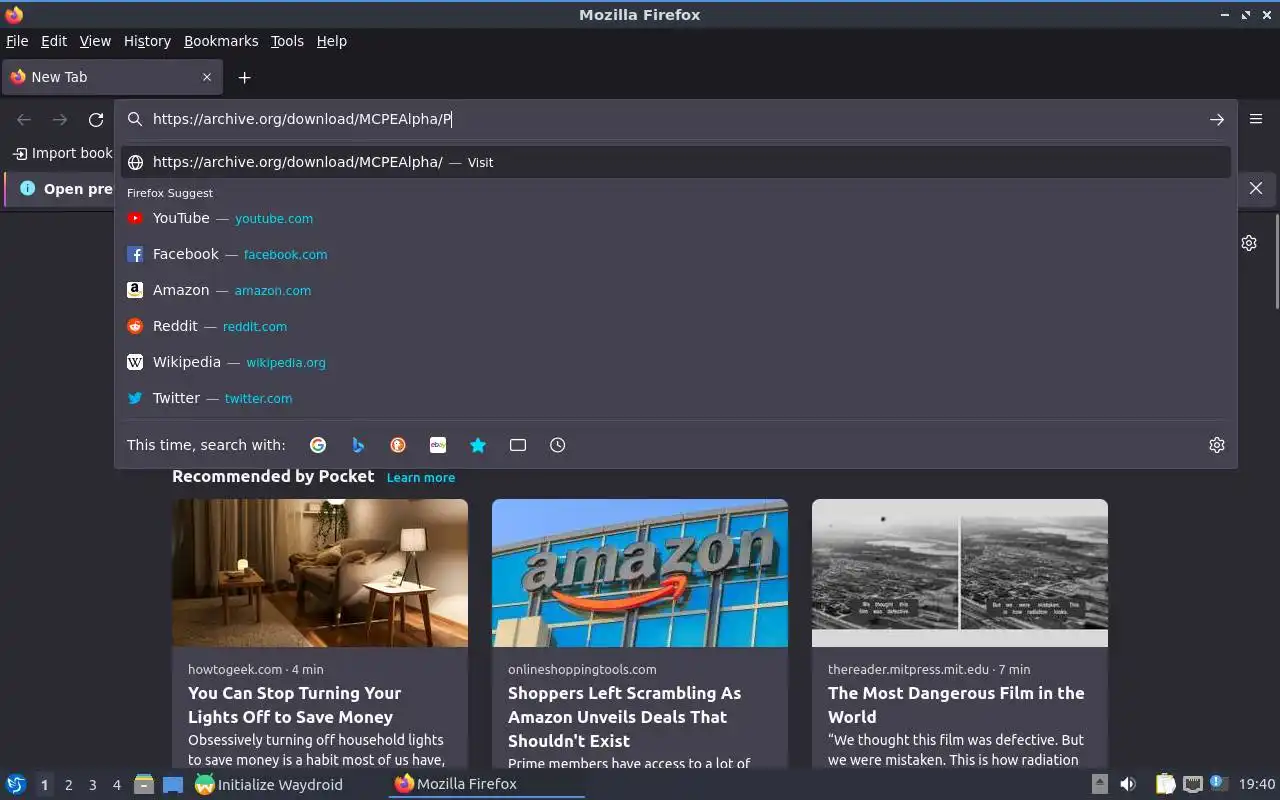Switch to the New Tab tab
This screenshot has width=1280, height=800.
(x=112, y=77)
